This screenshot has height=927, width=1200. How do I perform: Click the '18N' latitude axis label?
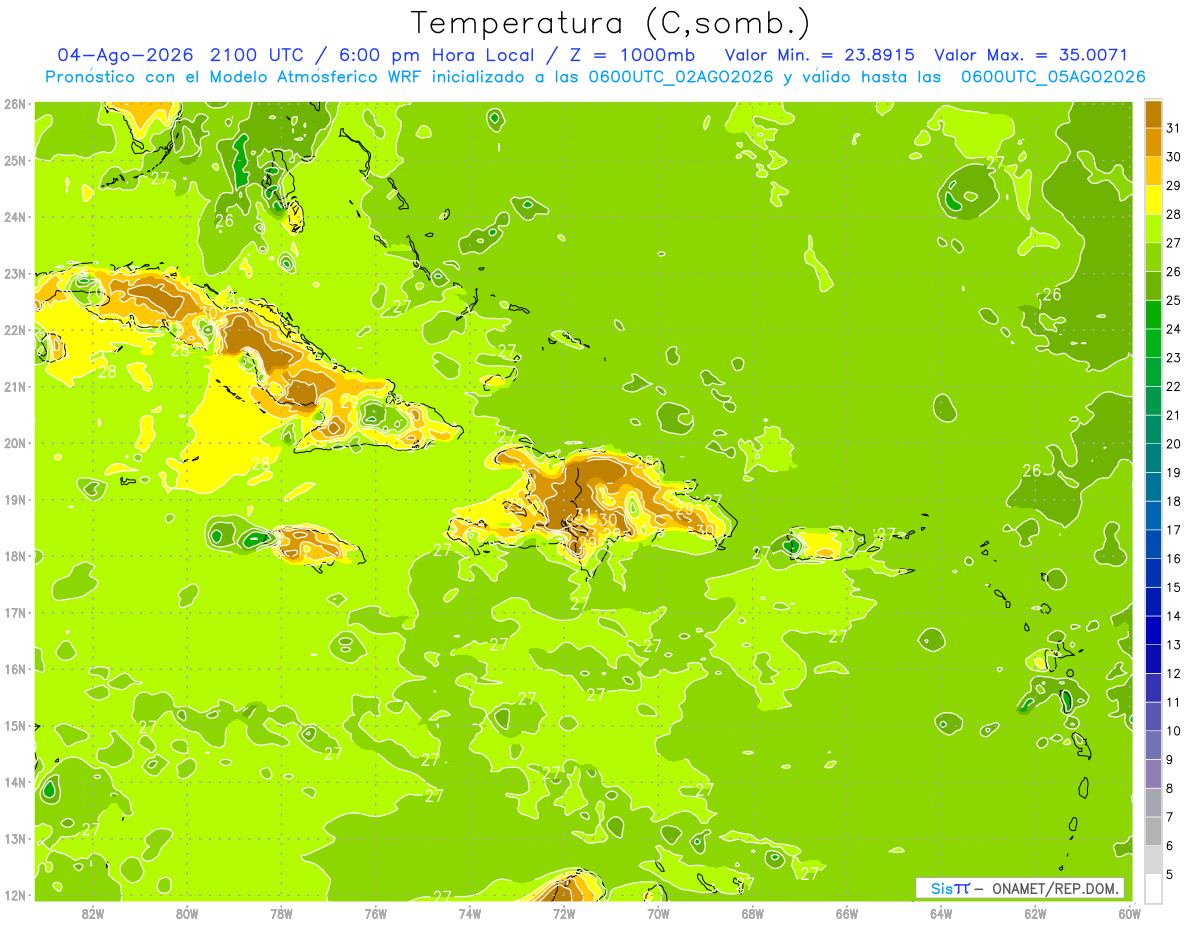click(x=14, y=556)
